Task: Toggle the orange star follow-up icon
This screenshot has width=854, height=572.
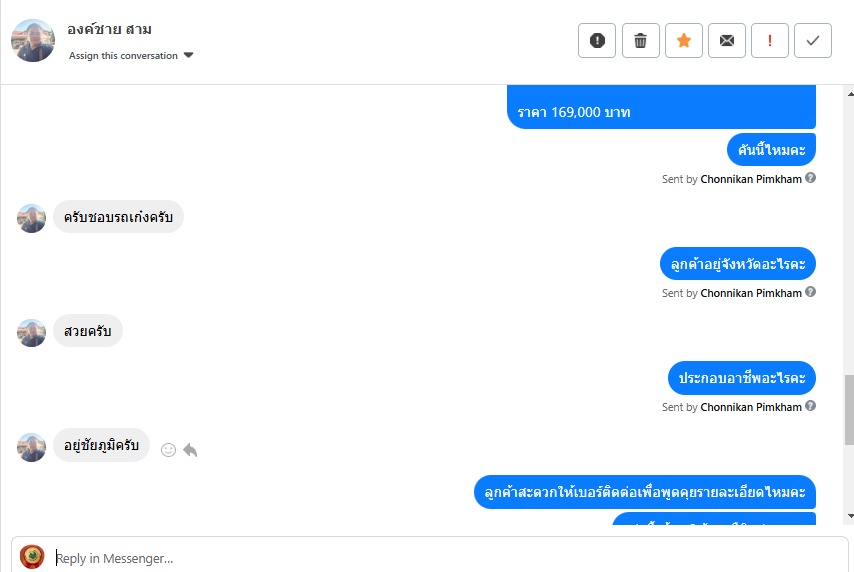Action: 684,40
